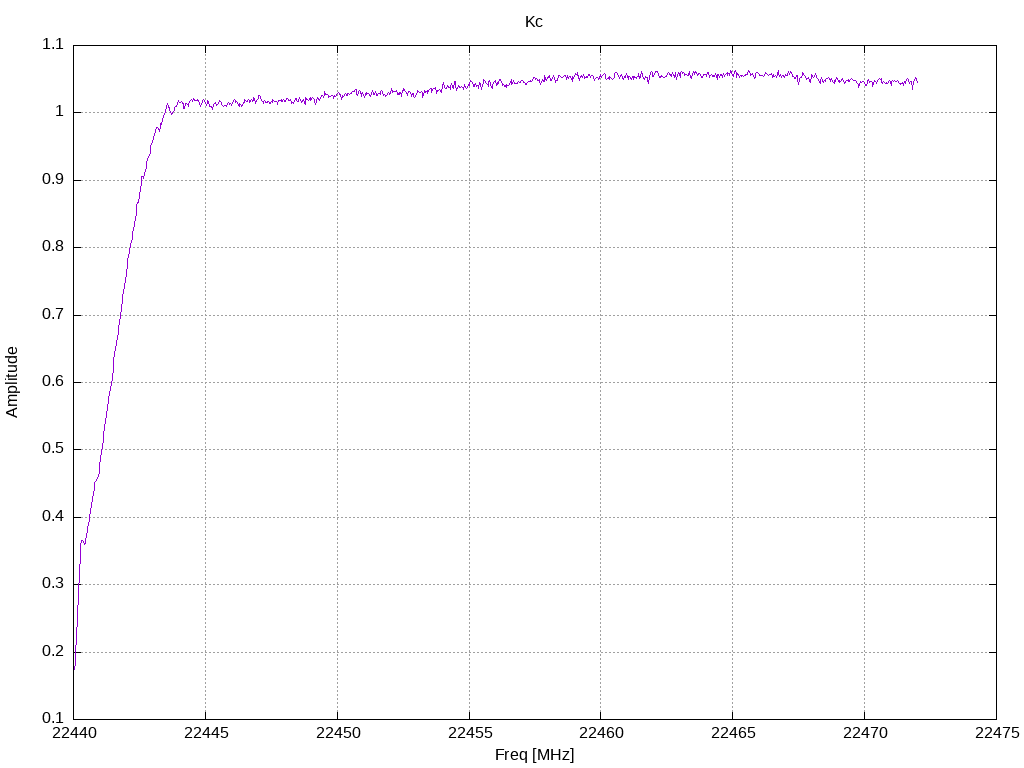
Task: Click the y-axis tick label 0.3
Action: click(53, 584)
